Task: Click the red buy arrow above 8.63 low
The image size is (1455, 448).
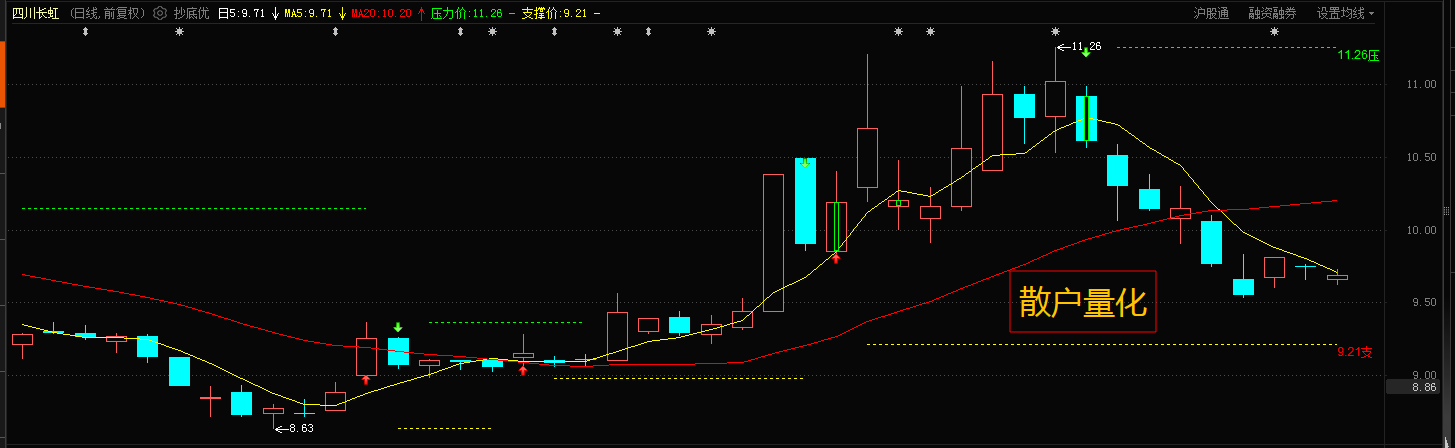Action: pos(366,381)
